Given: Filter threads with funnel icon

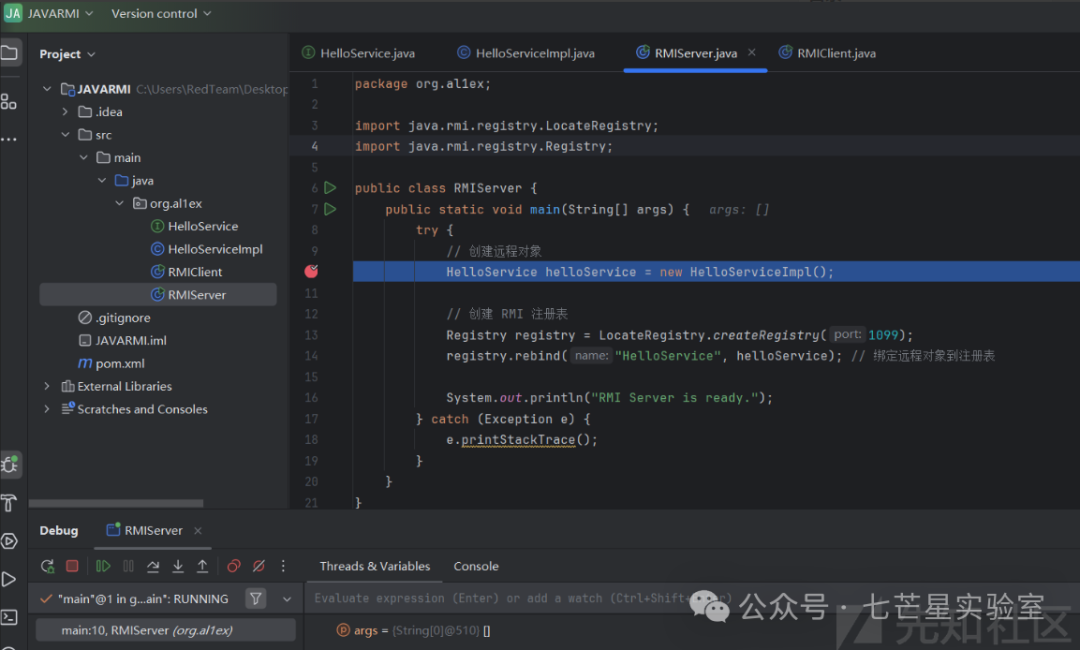Looking at the screenshot, I should [x=256, y=598].
